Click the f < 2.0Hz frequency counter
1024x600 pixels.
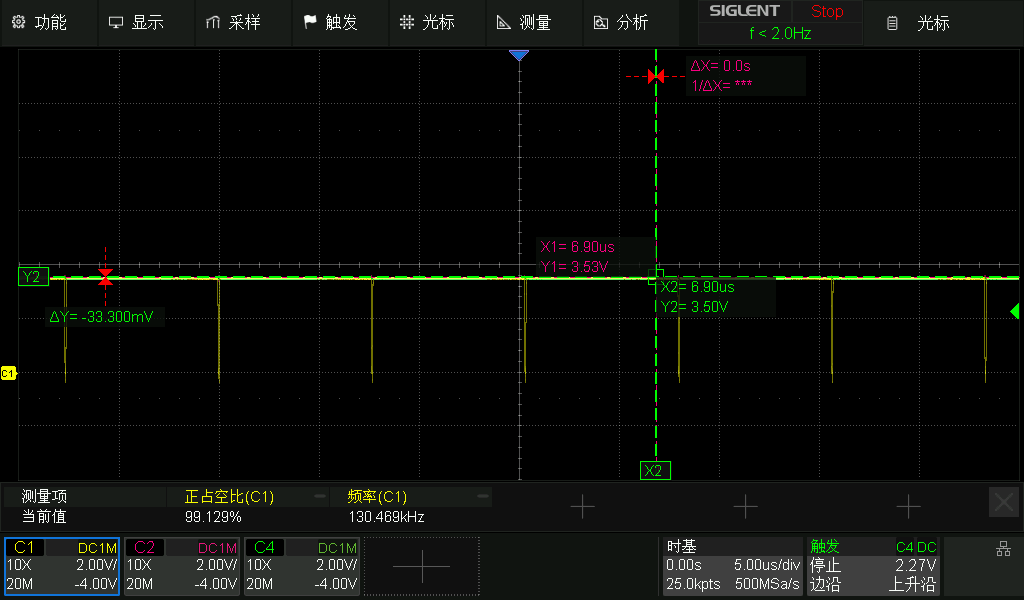coord(780,33)
